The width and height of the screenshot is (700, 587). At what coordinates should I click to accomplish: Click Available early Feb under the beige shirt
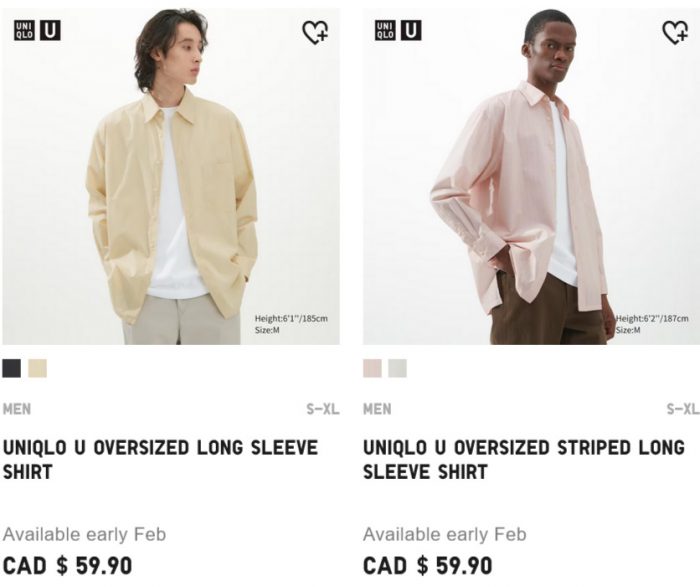pyautogui.click(x=84, y=534)
